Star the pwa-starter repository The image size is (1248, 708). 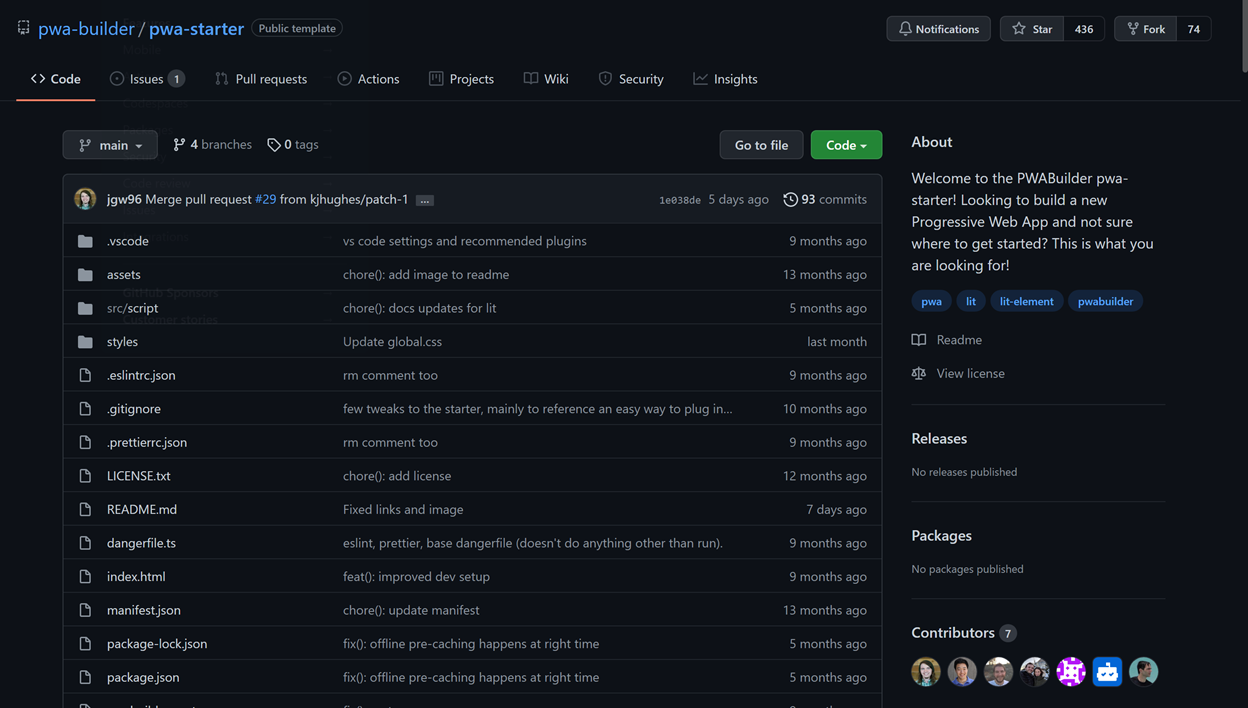pyautogui.click(x=1032, y=29)
